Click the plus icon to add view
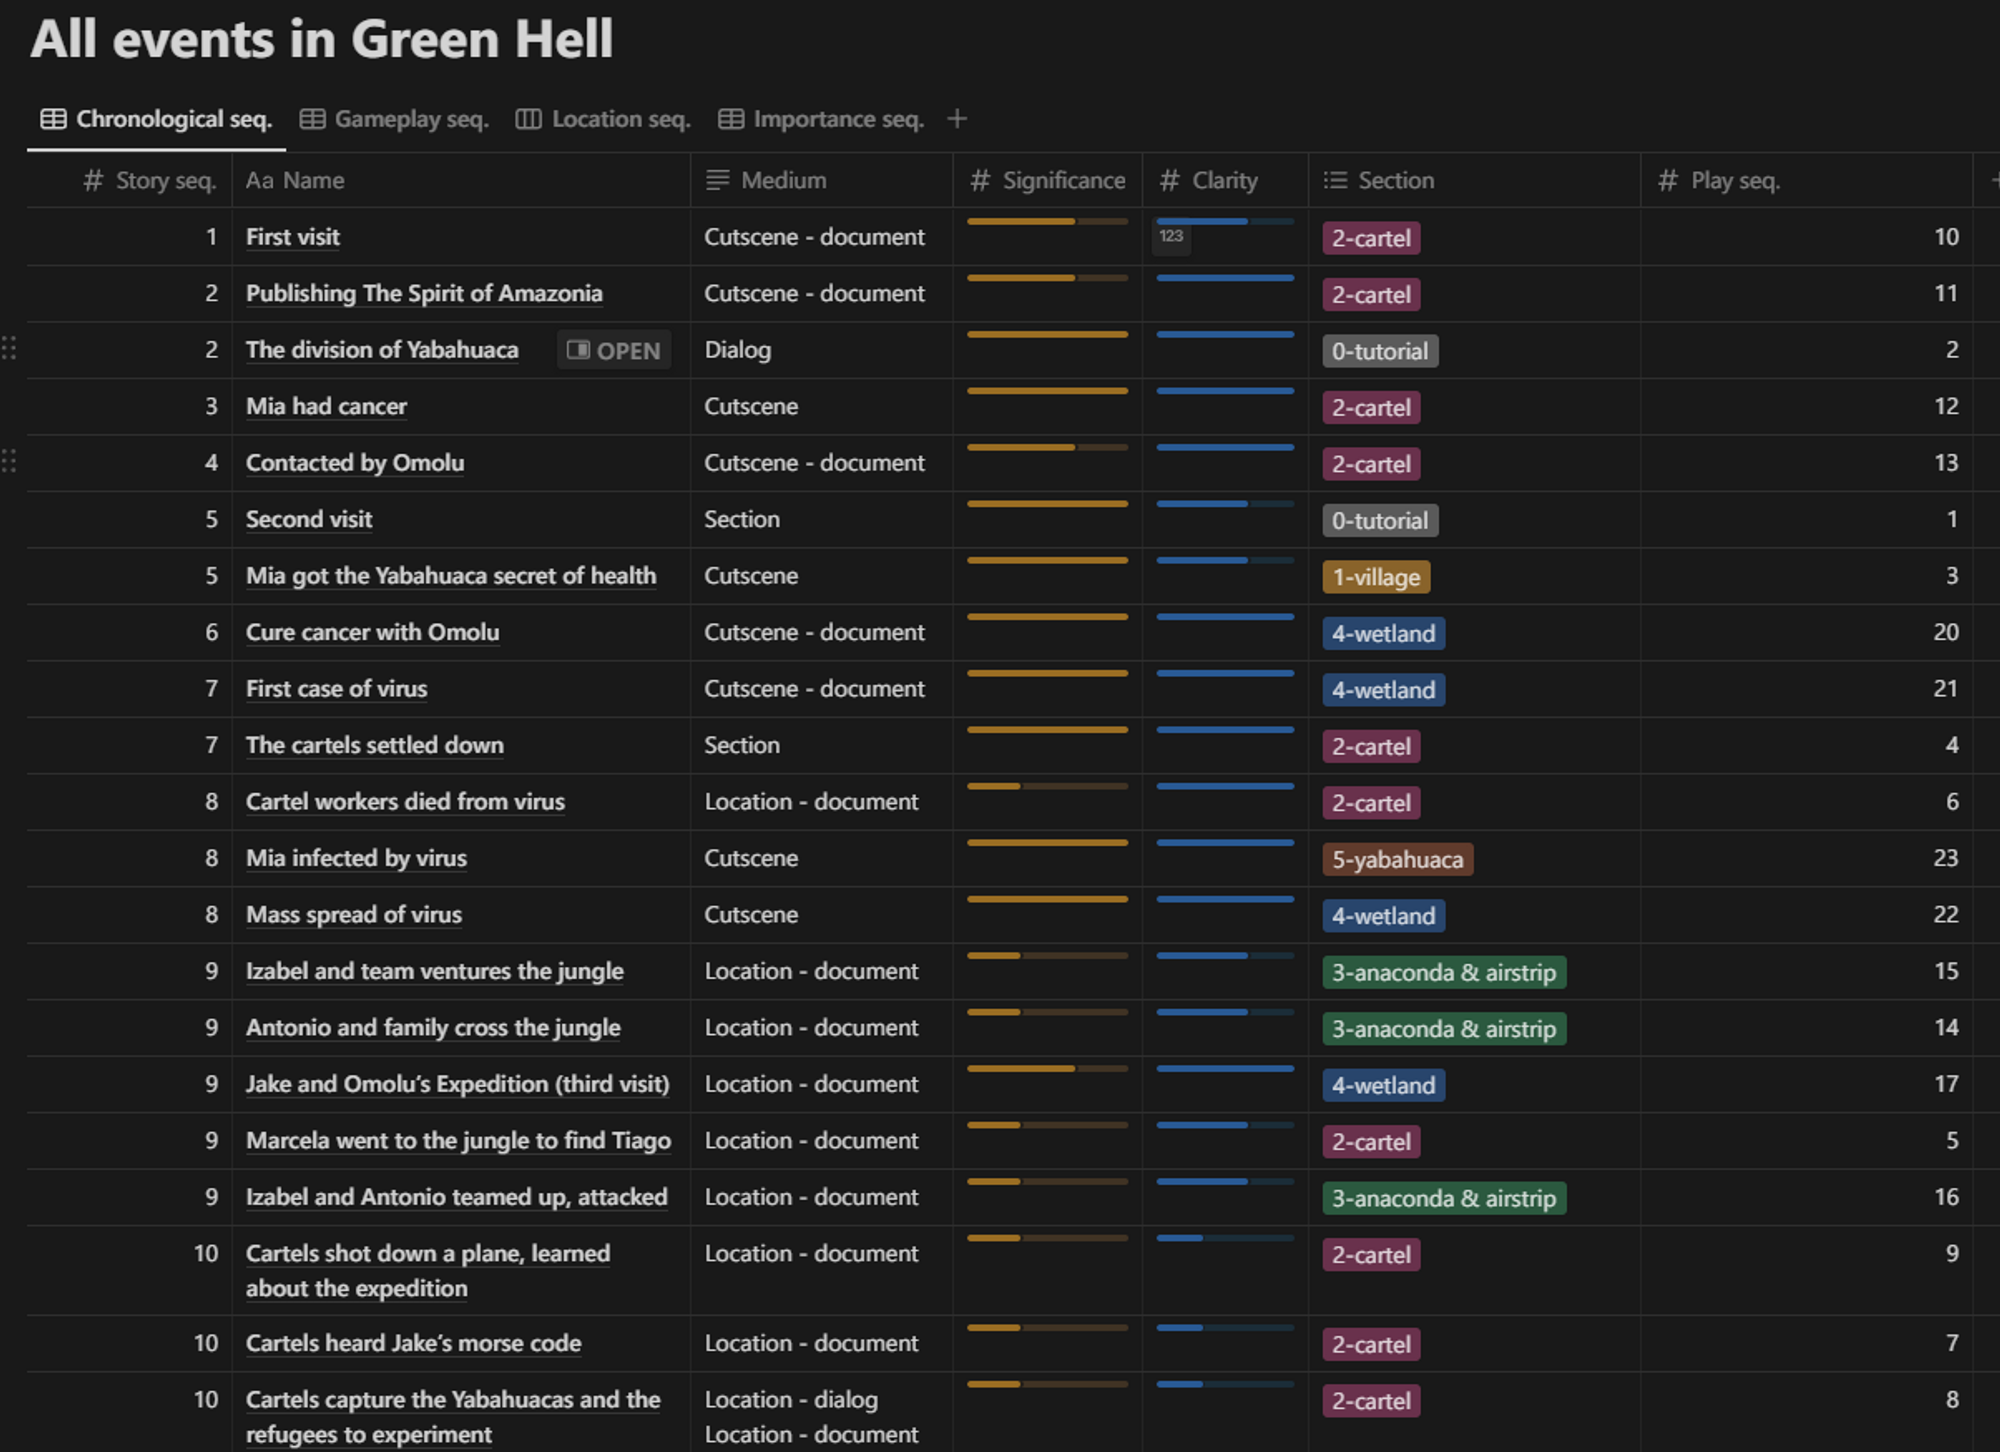Screen dimensions: 2000x1452 (957, 119)
